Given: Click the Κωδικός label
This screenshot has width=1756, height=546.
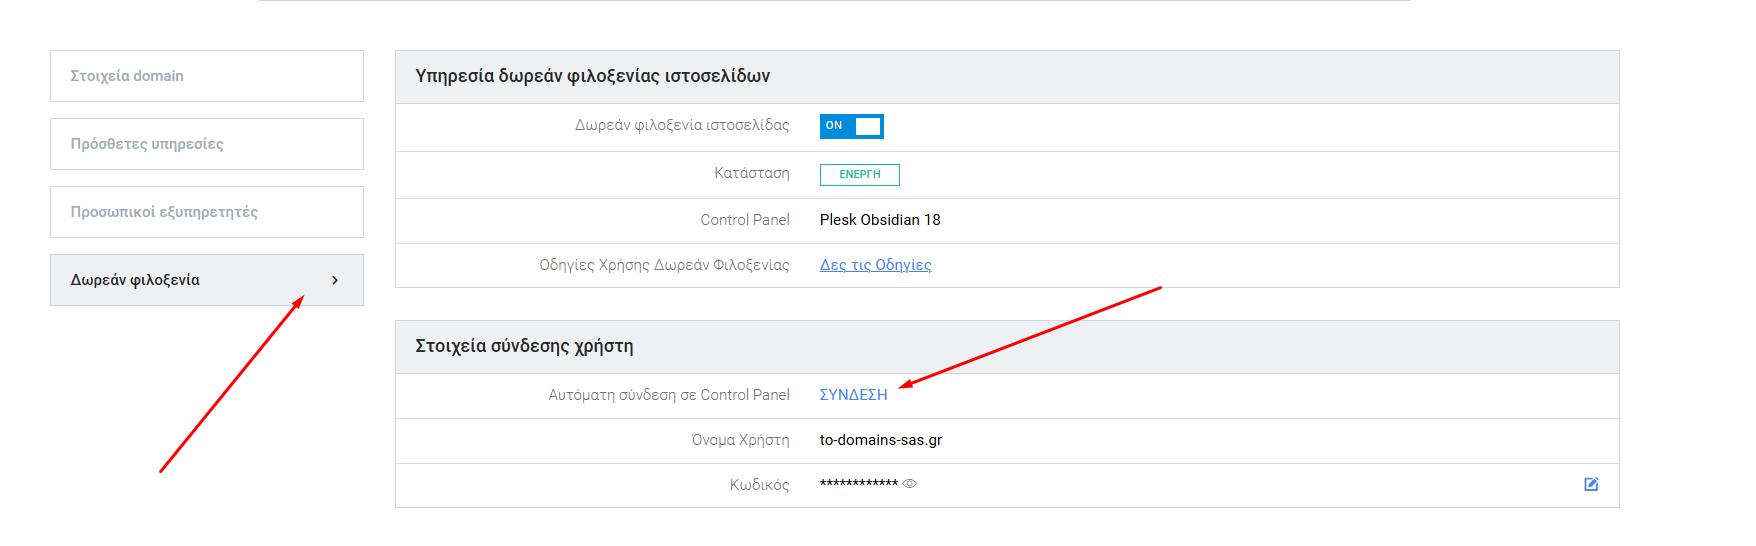Looking at the screenshot, I should (x=759, y=485).
